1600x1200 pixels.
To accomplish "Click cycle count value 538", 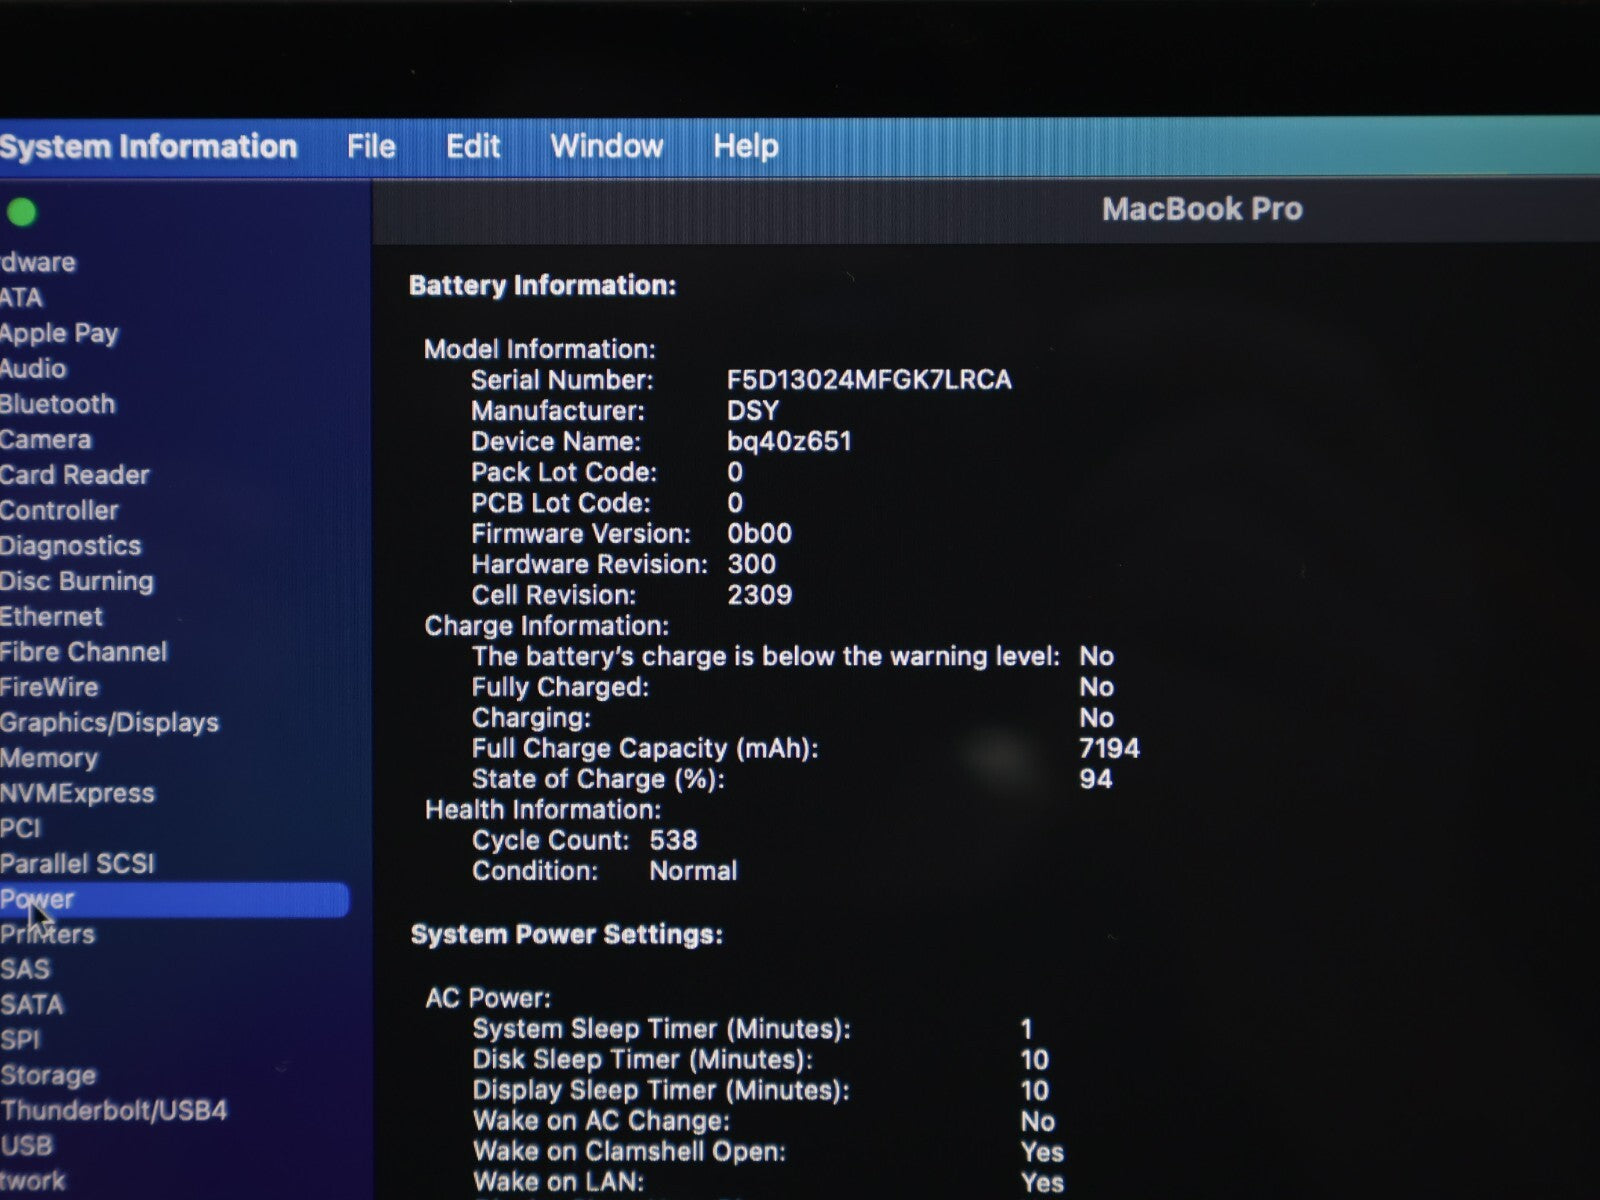I will coord(673,841).
